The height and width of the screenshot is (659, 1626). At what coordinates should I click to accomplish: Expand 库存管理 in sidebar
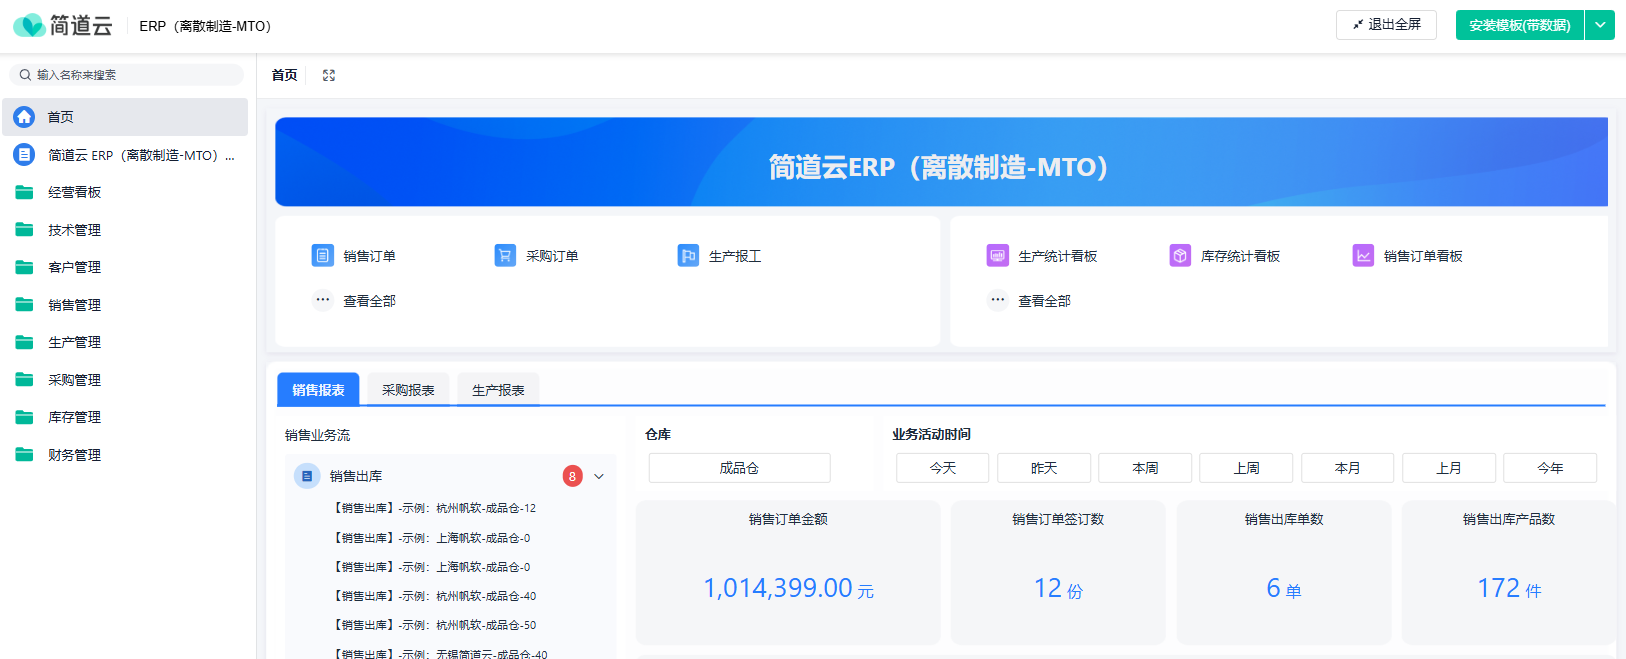(x=125, y=417)
